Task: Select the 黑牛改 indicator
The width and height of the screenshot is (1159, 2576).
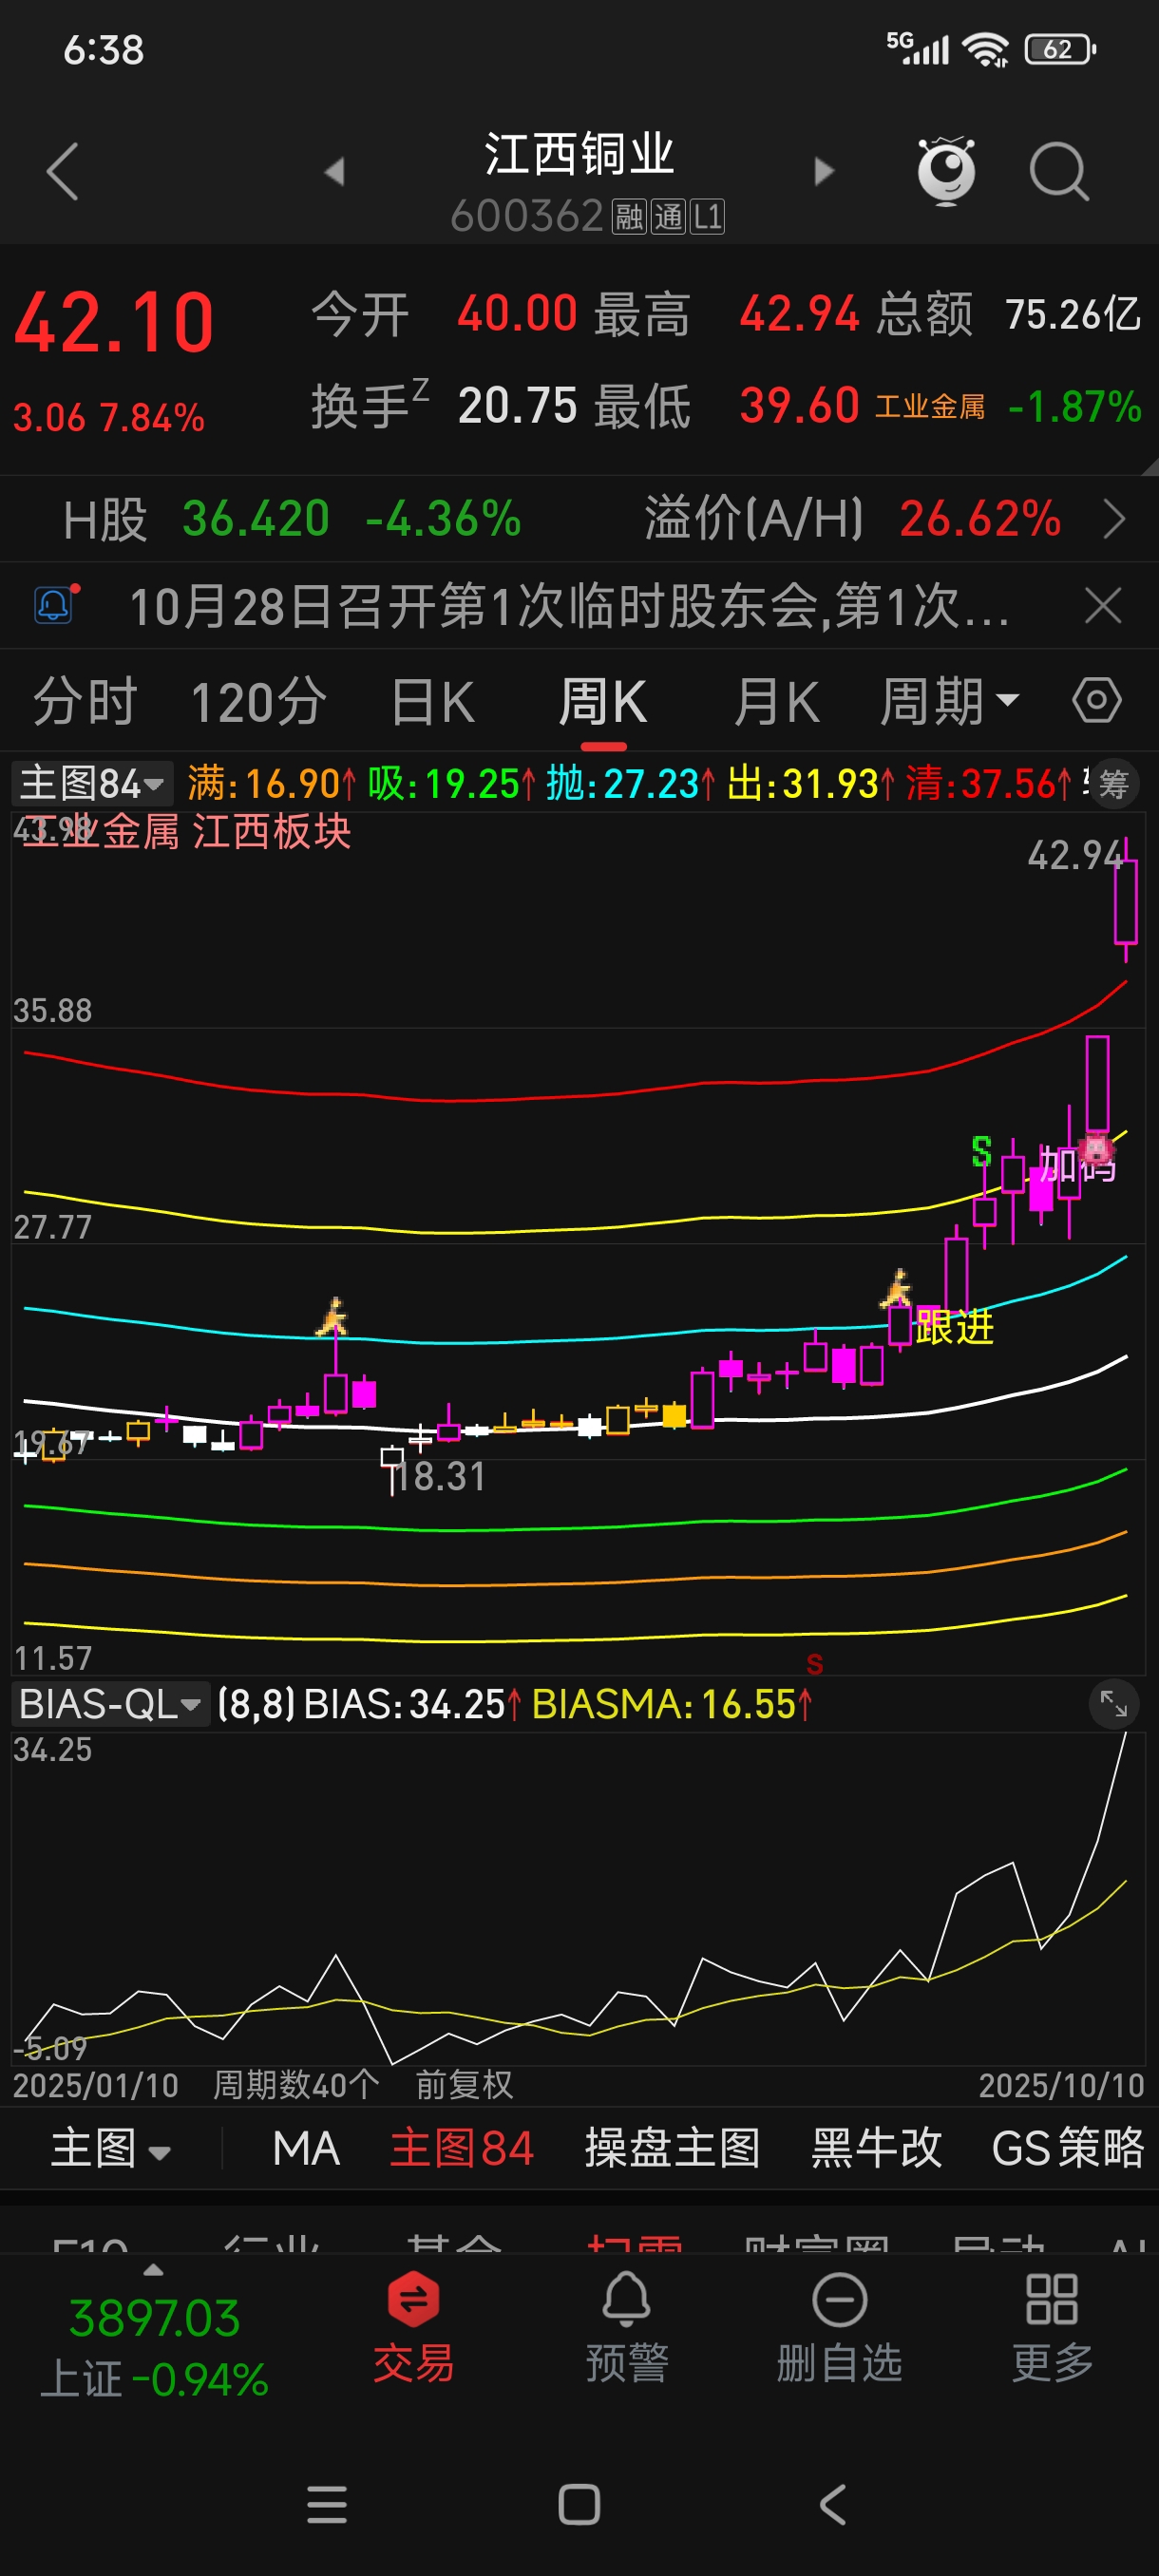Action: [x=876, y=2148]
